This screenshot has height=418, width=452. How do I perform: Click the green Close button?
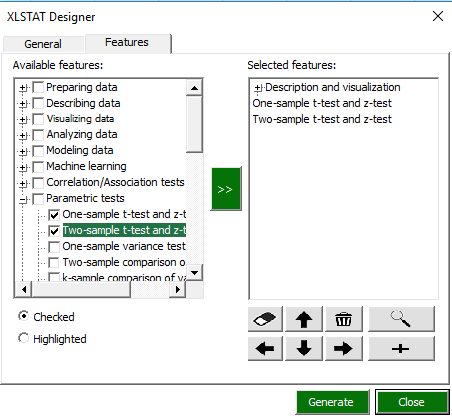(x=411, y=402)
